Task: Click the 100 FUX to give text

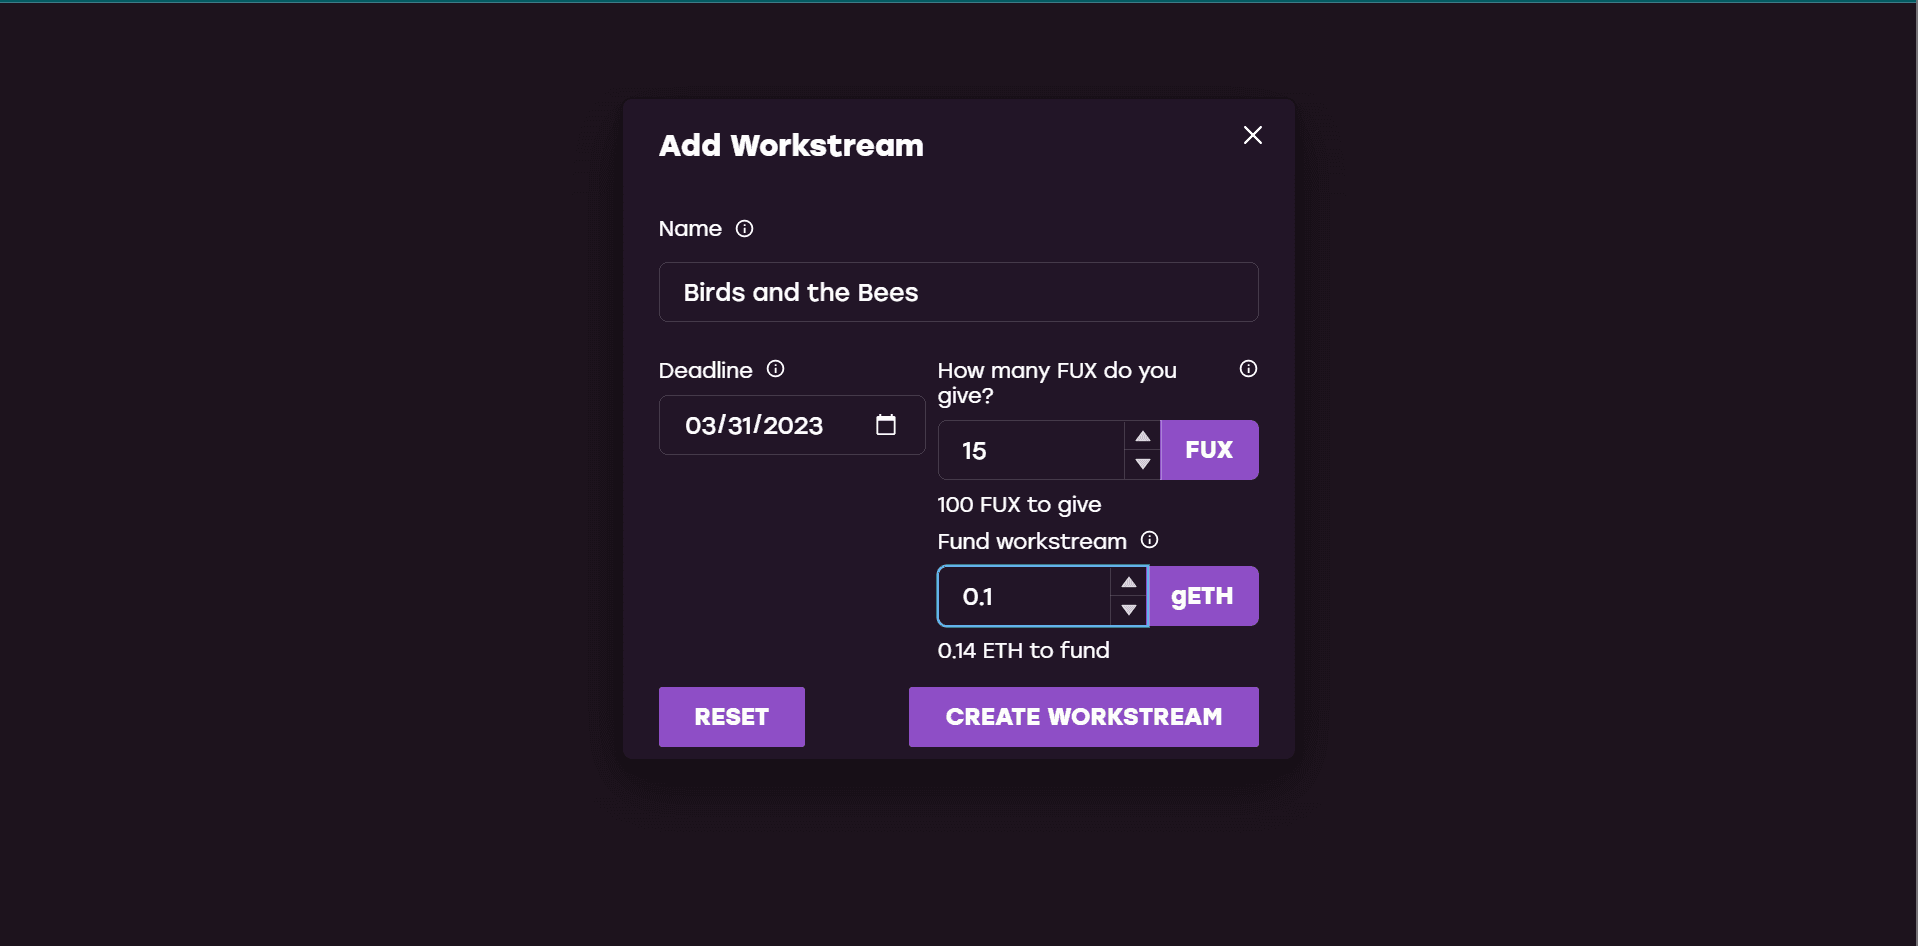Action: click(x=1019, y=505)
